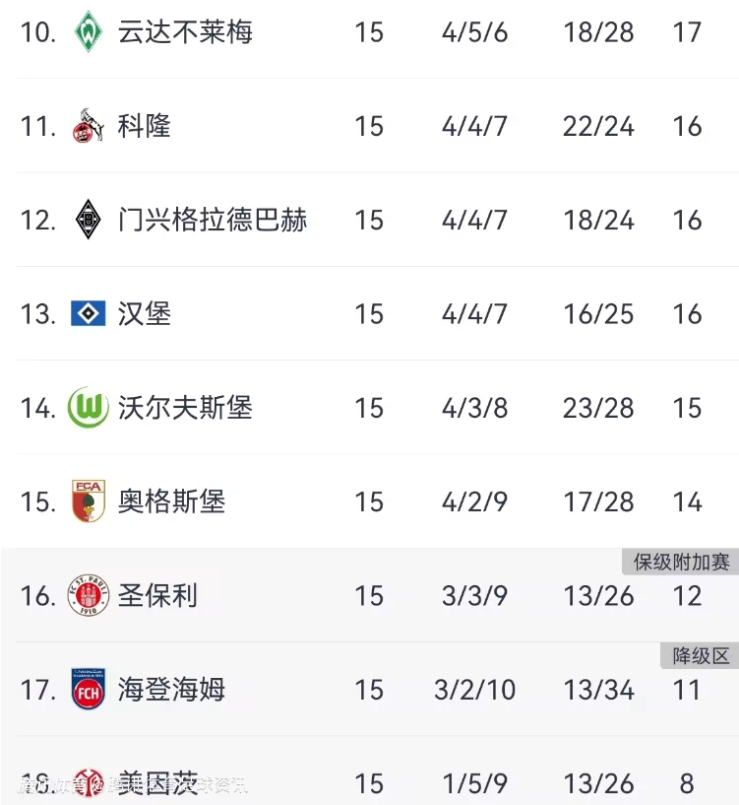Open team page for 科隆
This screenshot has height=805, width=739.
145,126
